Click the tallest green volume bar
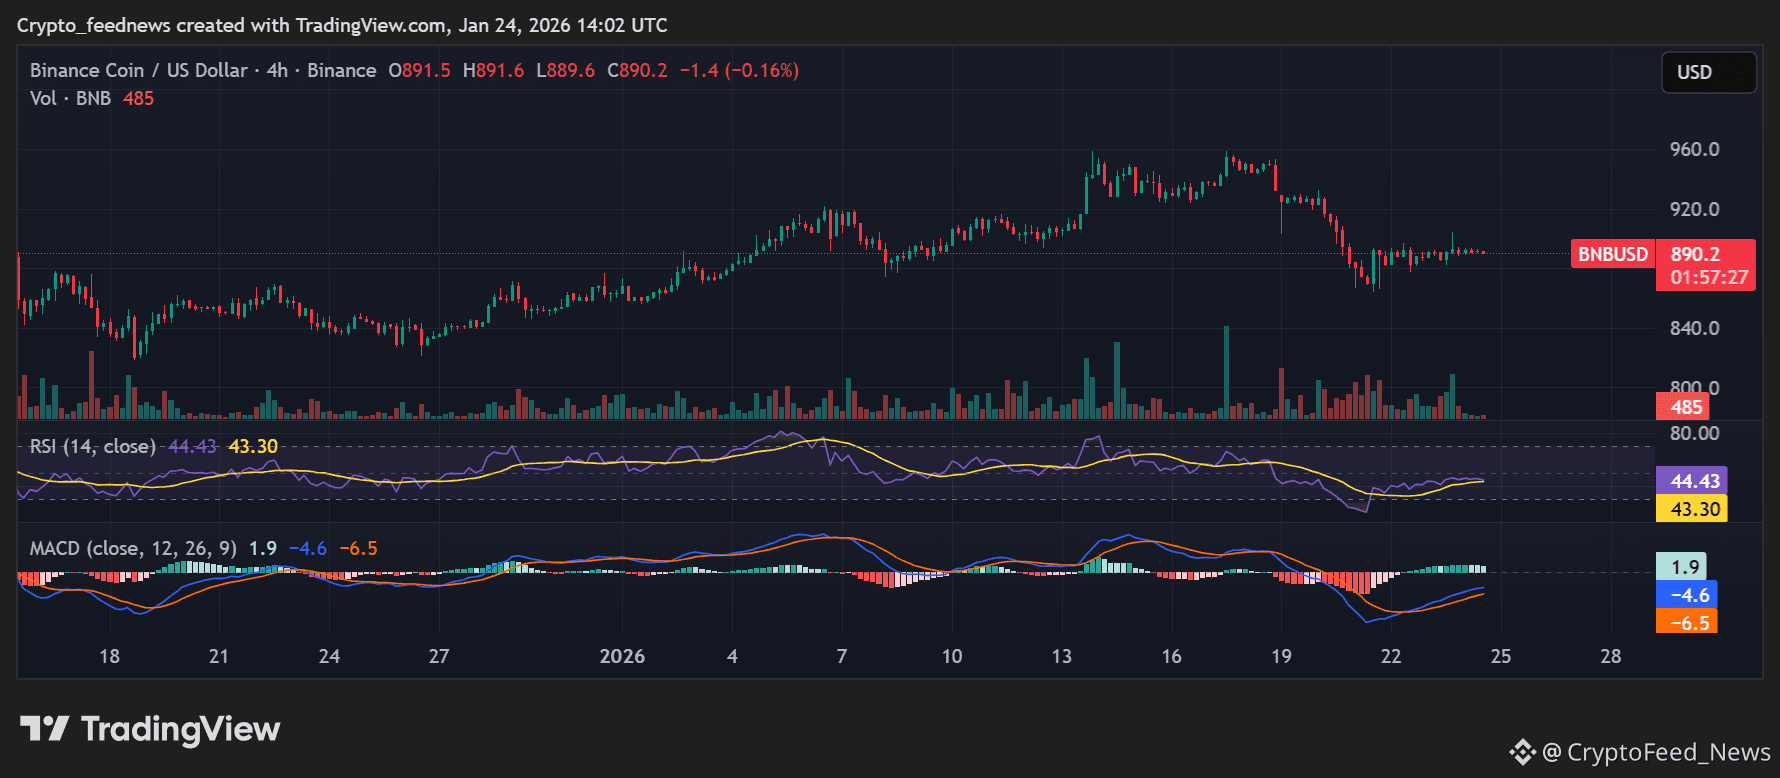This screenshot has width=1780, height=778. click(x=1227, y=372)
